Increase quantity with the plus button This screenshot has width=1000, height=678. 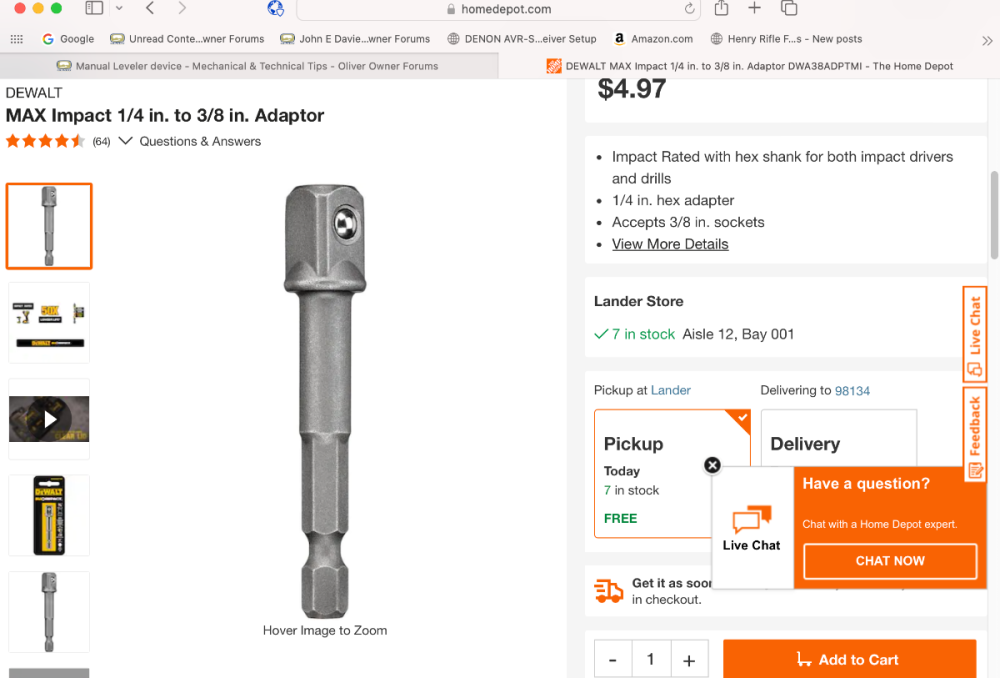click(x=689, y=660)
